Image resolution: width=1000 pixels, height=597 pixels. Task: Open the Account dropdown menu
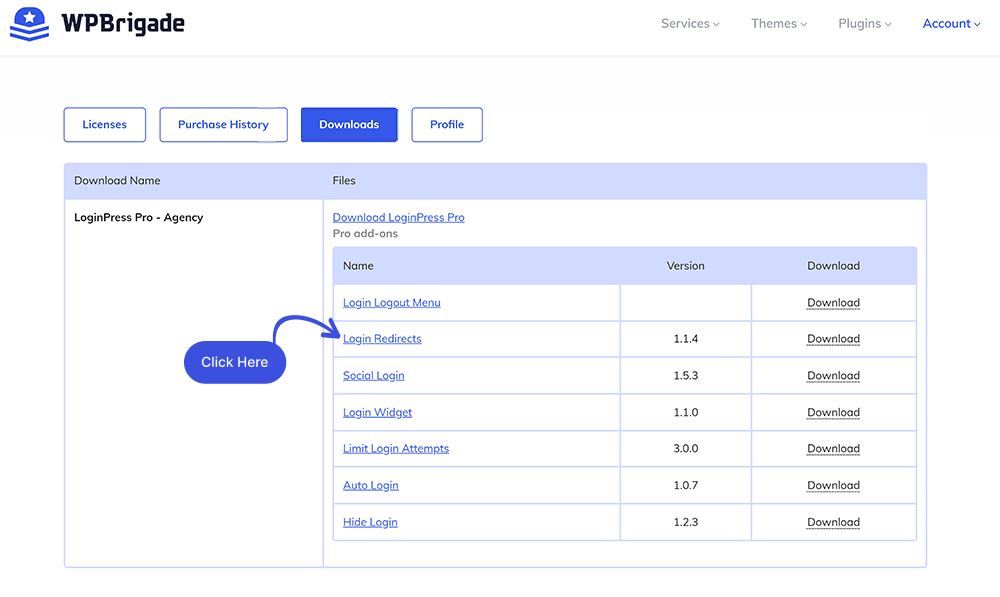(951, 24)
